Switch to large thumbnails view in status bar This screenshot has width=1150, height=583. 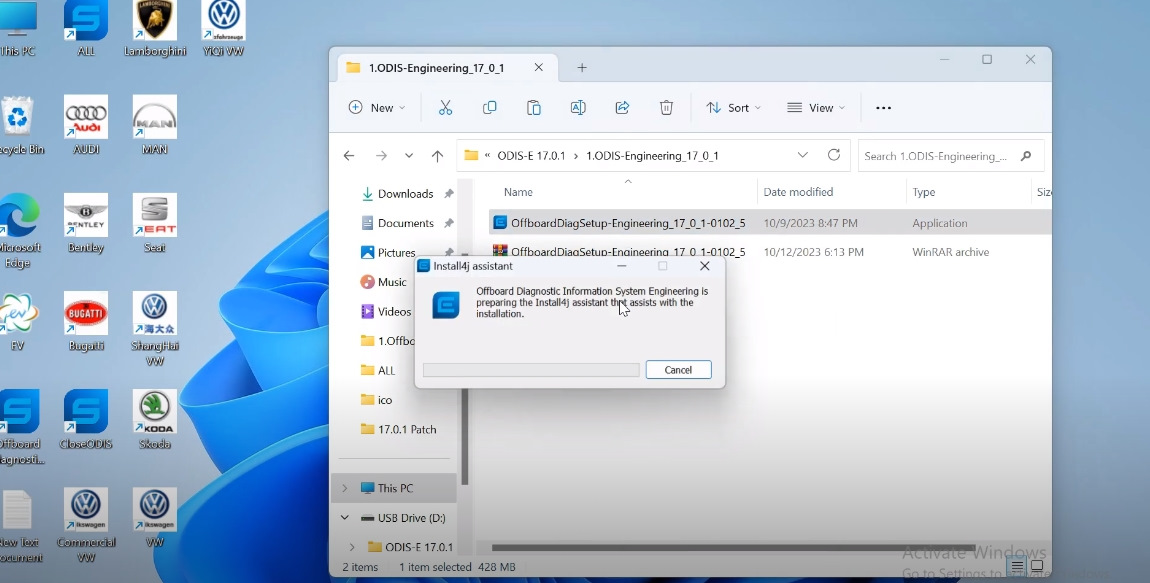click(1037, 567)
